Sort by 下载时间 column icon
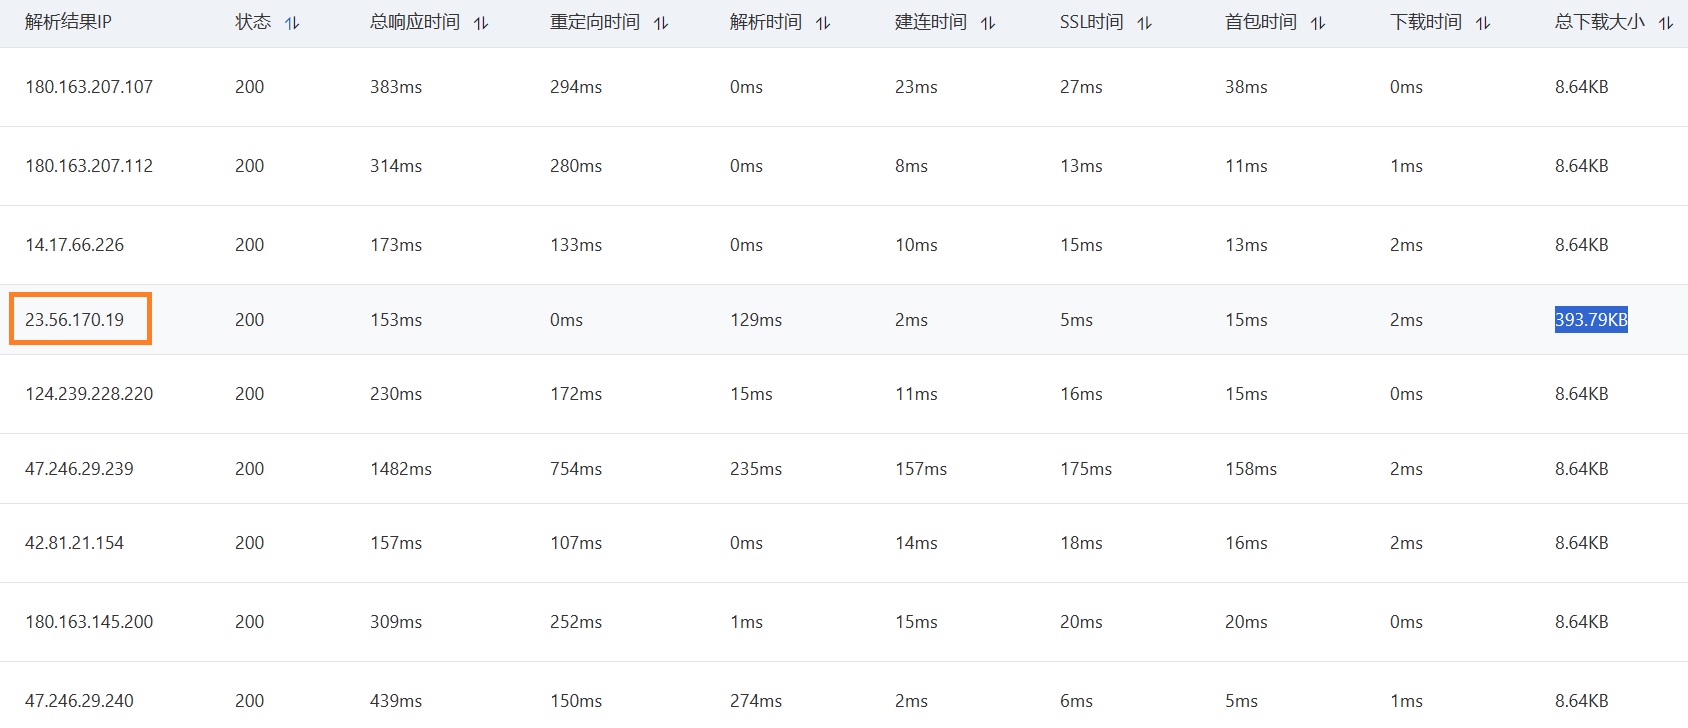 1483,23
